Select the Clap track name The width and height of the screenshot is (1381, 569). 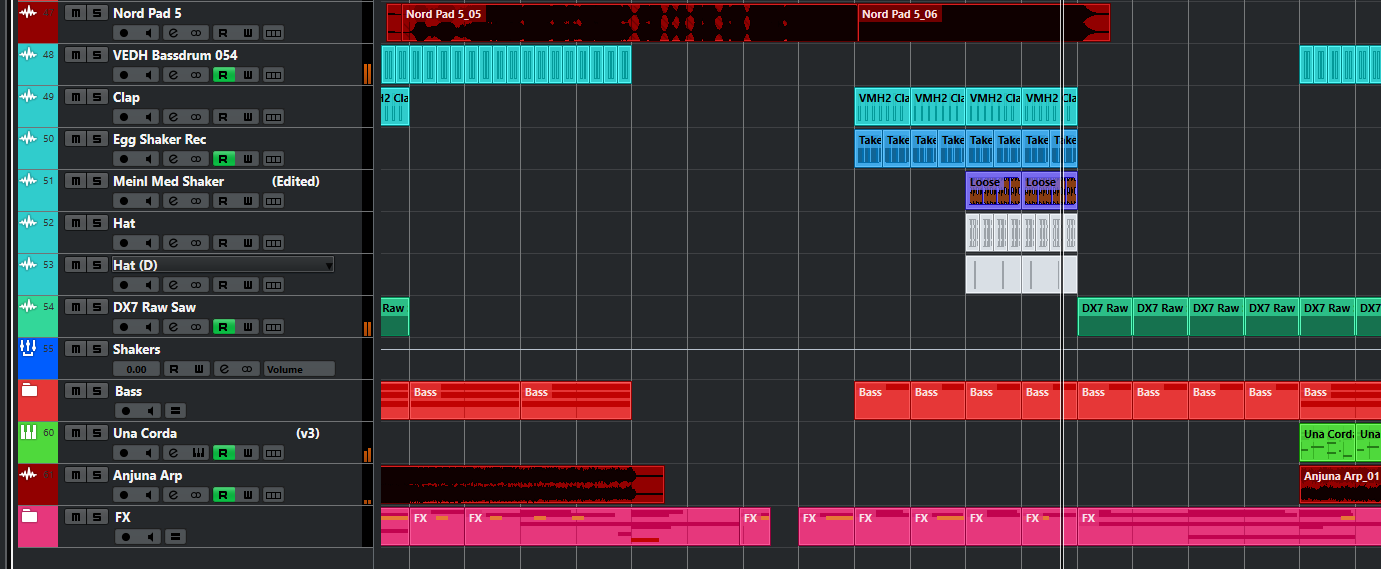126,97
